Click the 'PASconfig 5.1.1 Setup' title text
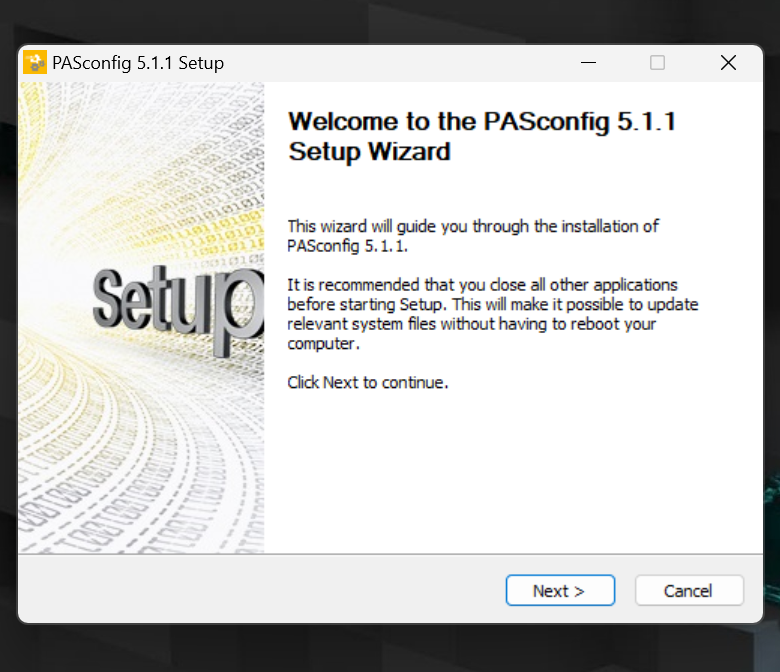Image resolution: width=780 pixels, height=672 pixels. 138,63
